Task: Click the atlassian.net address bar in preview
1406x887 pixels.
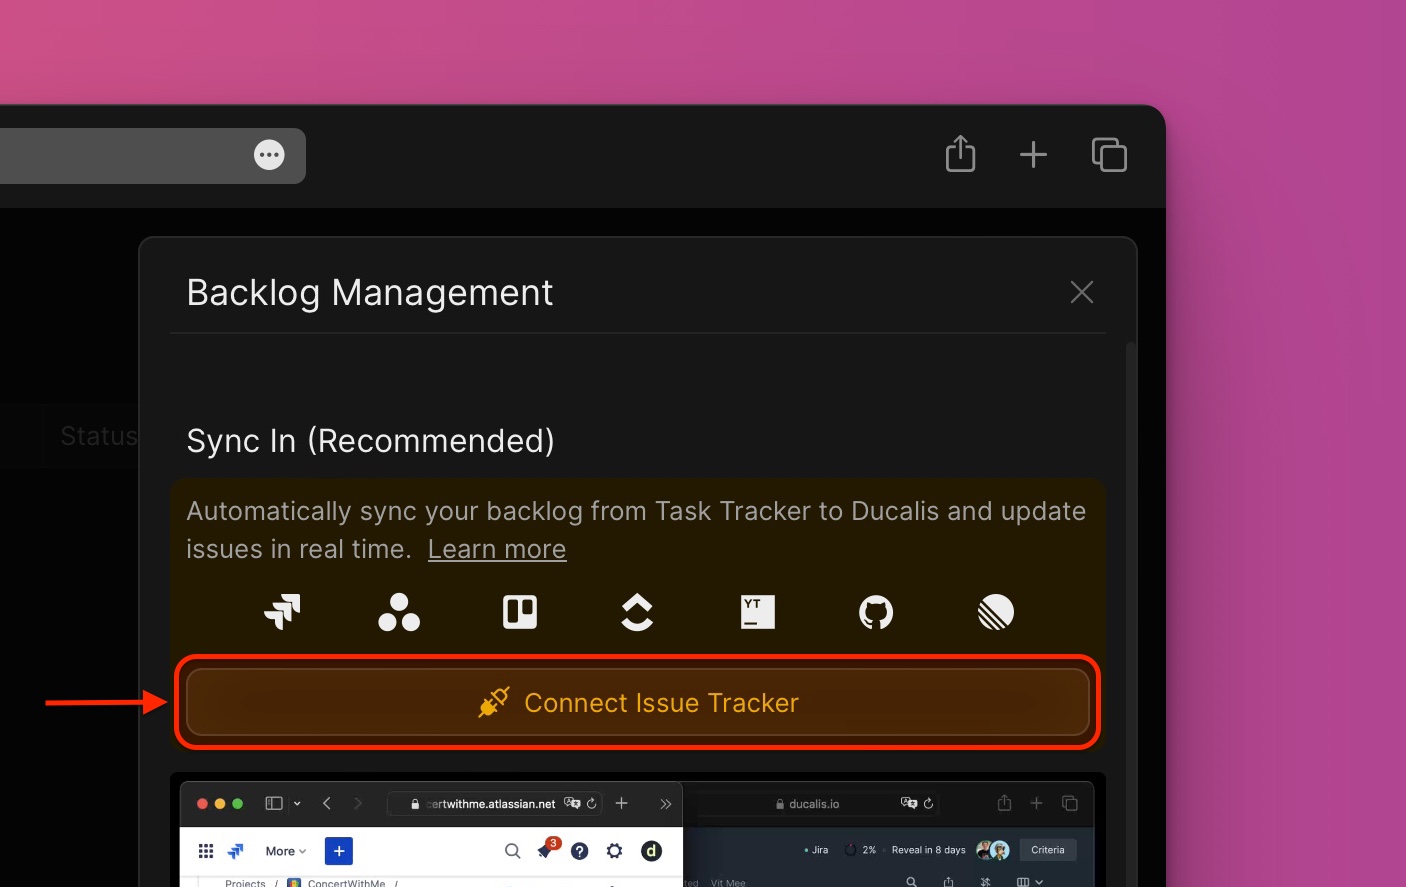Action: 494,803
